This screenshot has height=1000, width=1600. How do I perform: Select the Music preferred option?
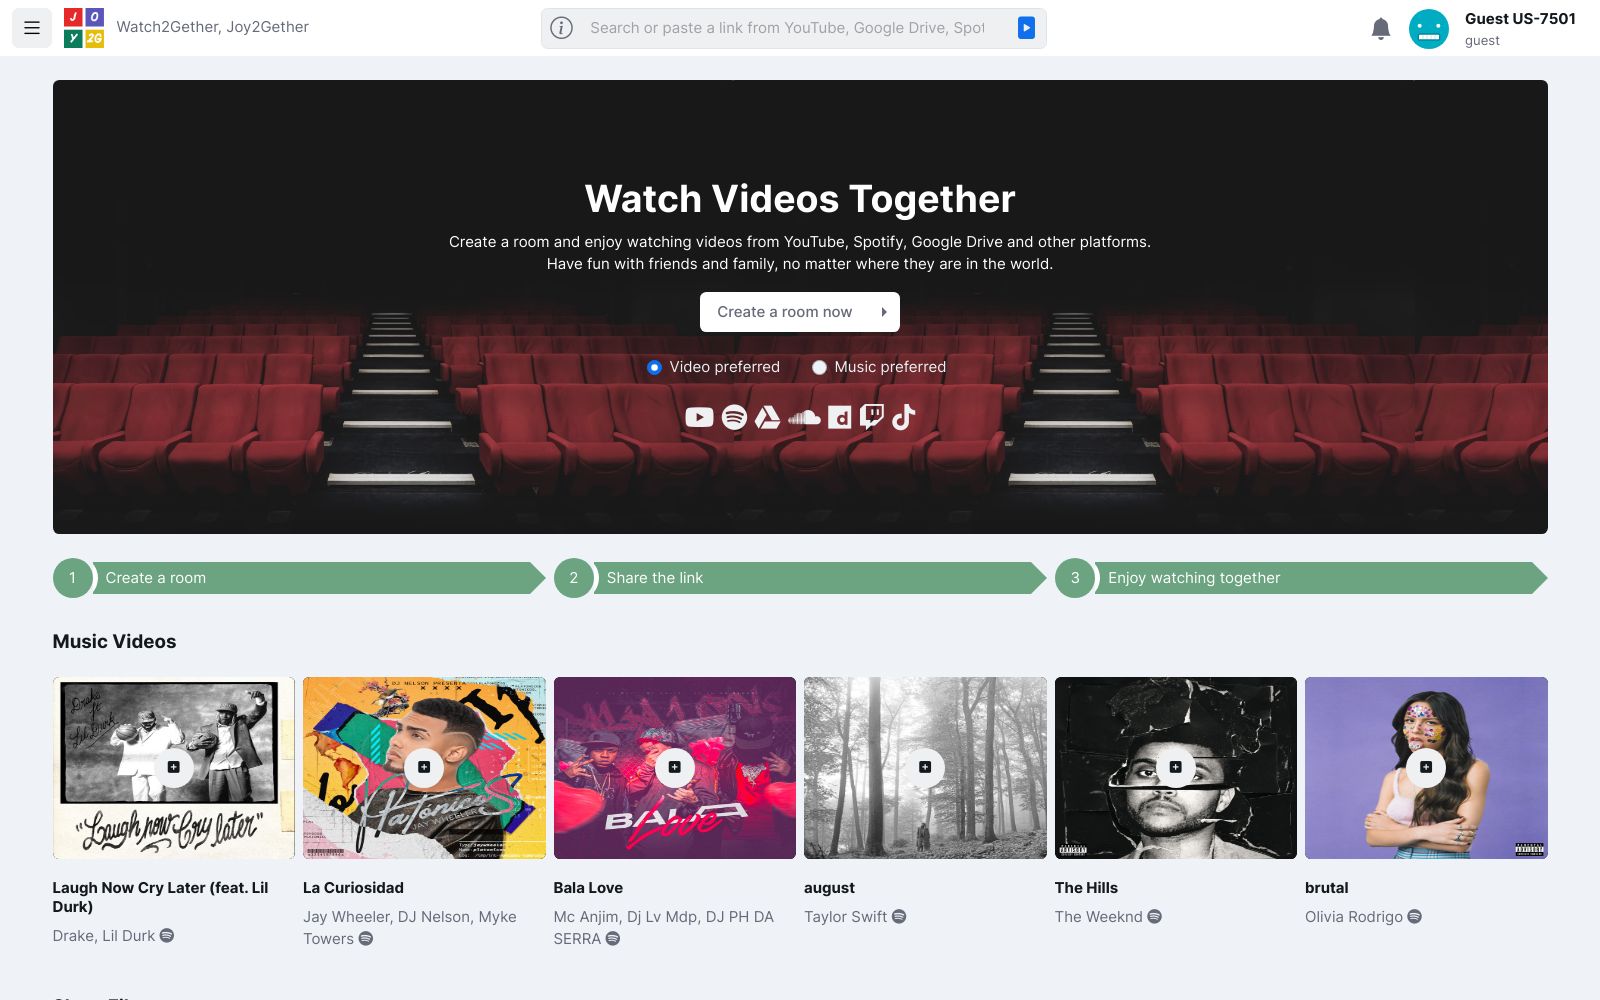[819, 367]
